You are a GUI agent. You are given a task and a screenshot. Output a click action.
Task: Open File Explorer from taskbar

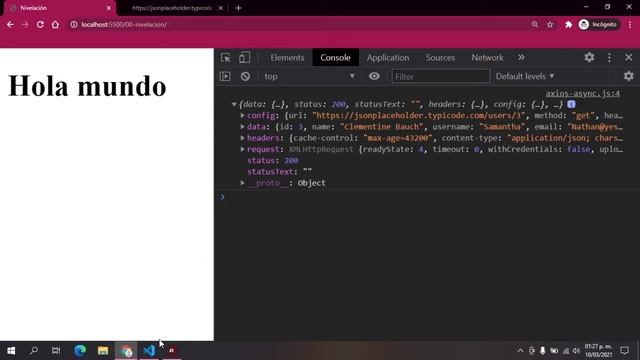click(x=103, y=351)
